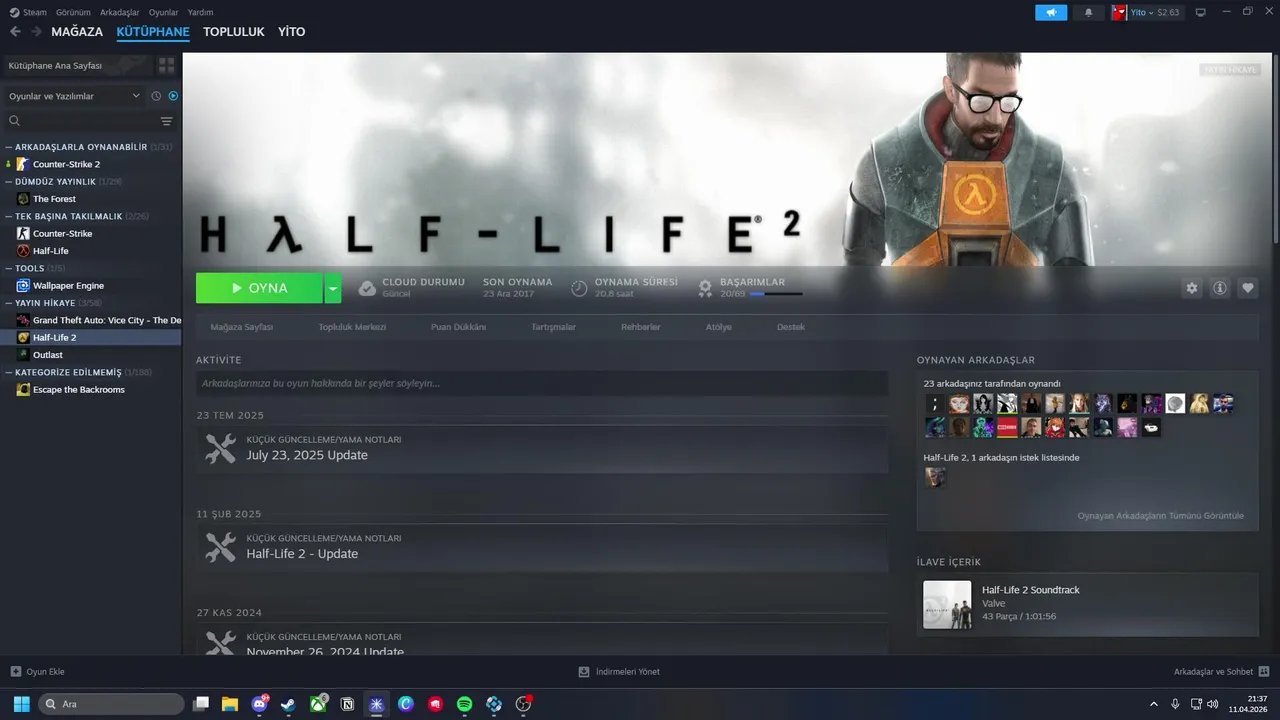Click Kütüphane Ana Sayfası button
The height and width of the screenshot is (720, 1280).
(76, 65)
